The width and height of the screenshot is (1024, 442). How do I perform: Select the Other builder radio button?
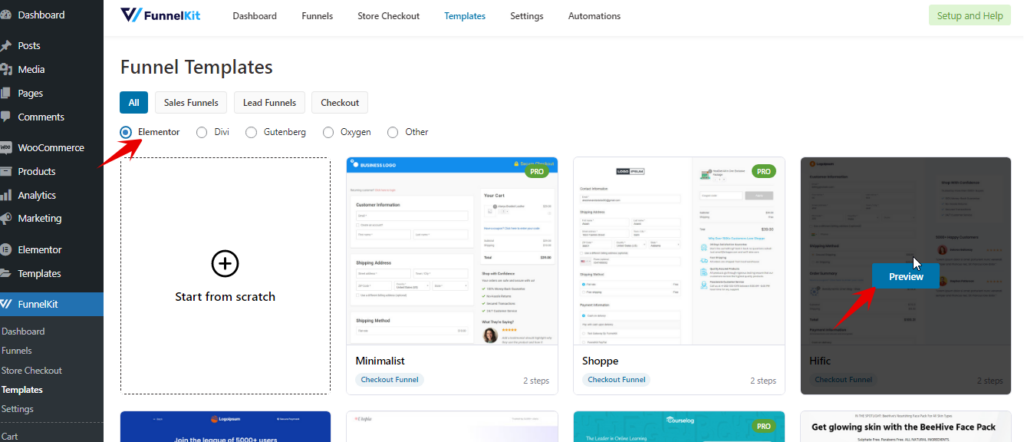(392, 133)
